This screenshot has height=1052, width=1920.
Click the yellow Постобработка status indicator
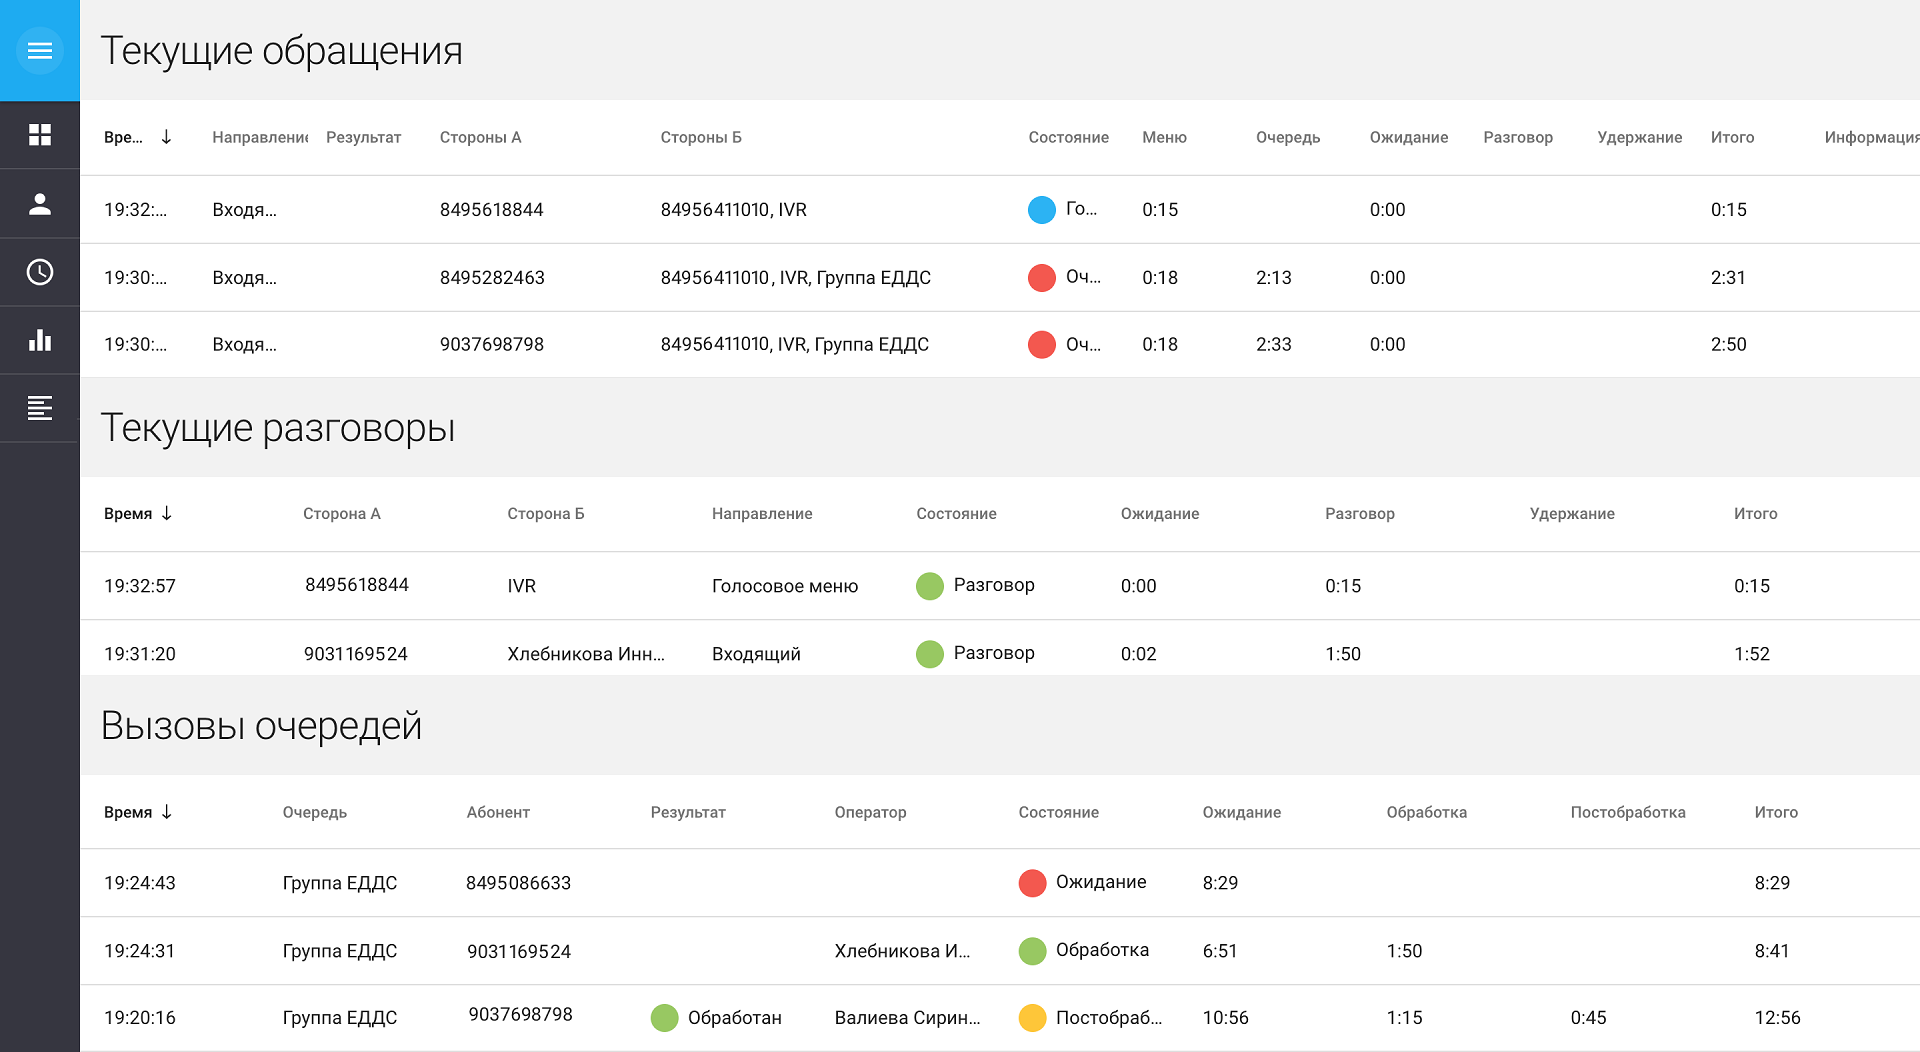coord(1032,1018)
